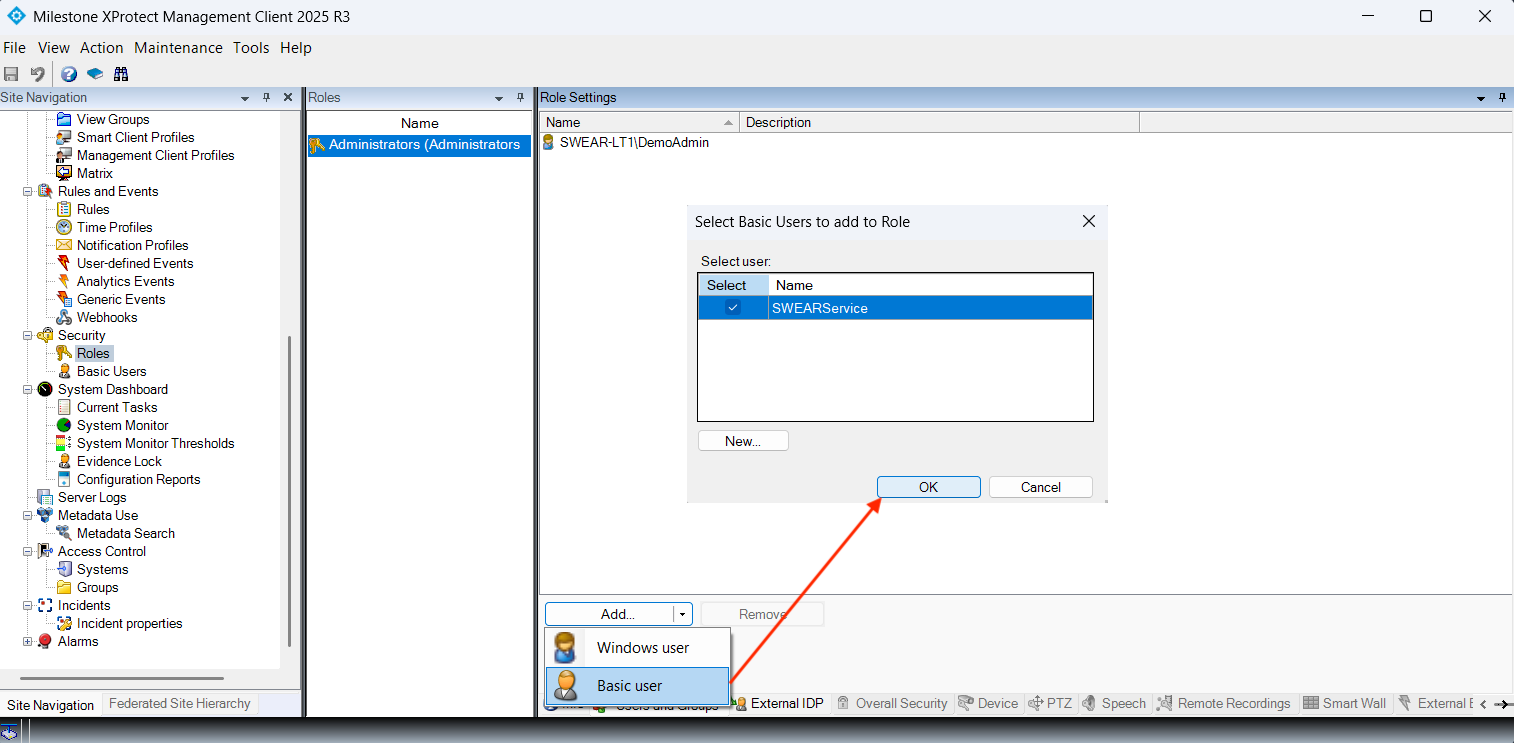Open the Add button dropdown arrow

pos(682,614)
